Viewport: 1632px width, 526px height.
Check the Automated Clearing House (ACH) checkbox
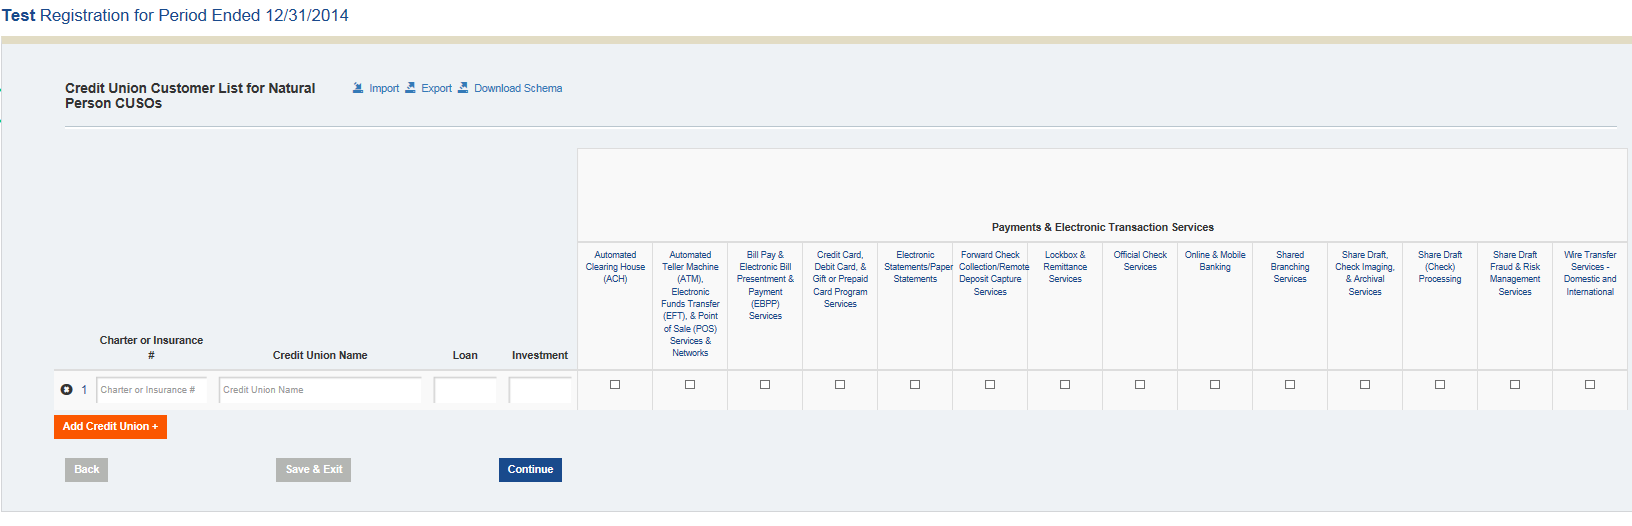click(x=615, y=385)
